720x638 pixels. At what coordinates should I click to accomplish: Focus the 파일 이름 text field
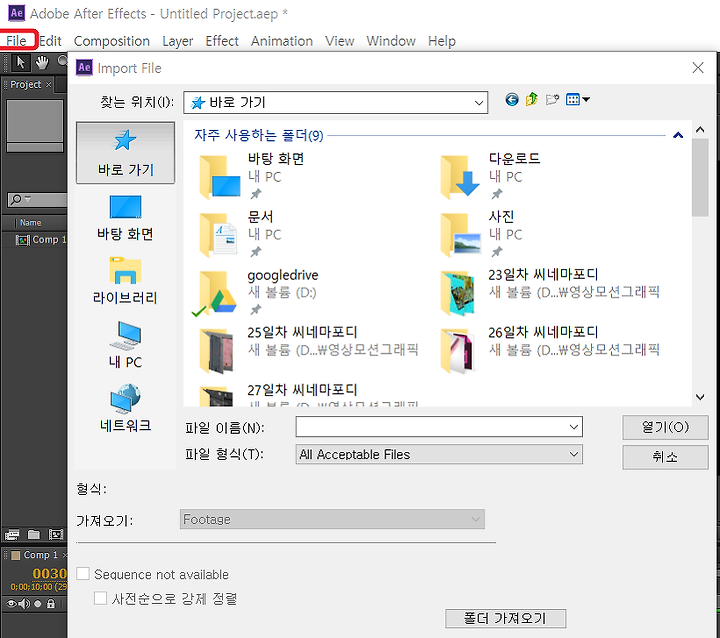(x=432, y=427)
